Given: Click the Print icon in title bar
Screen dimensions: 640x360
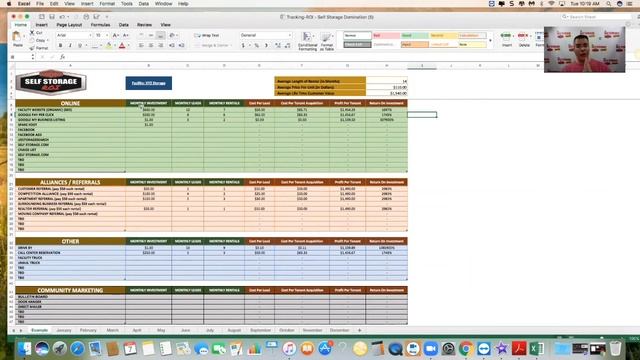Looking at the screenshot, I should pyautogui.click(x=86, y=17).
